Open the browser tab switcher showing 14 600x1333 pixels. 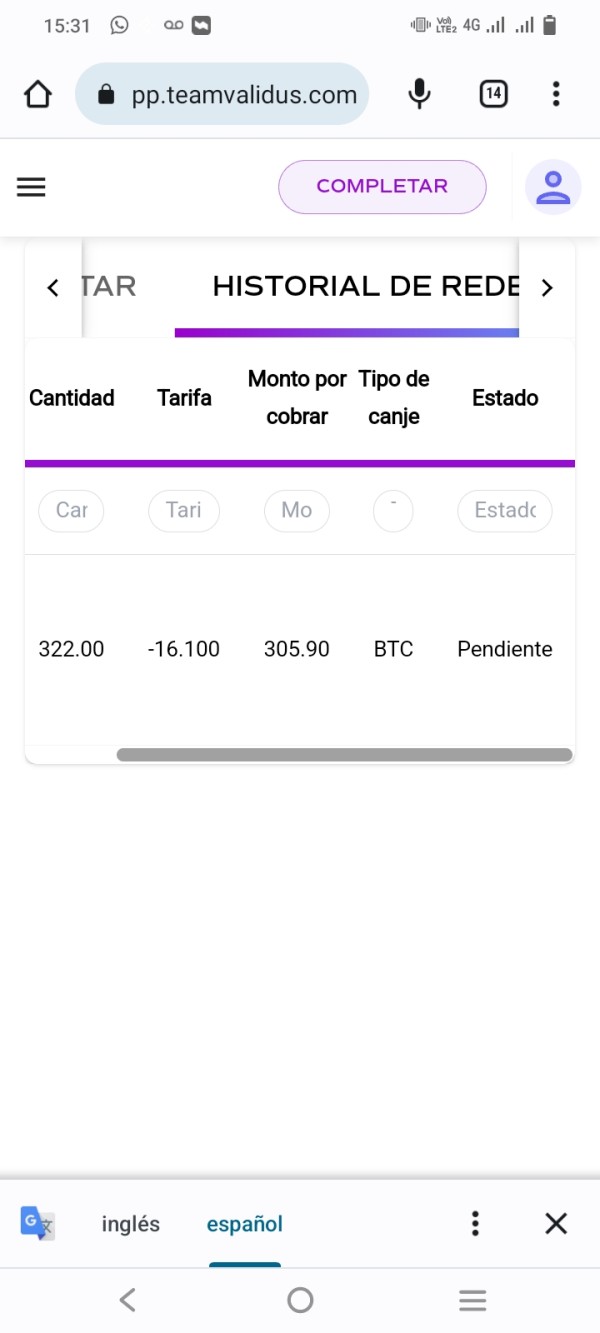pos(493,95)
